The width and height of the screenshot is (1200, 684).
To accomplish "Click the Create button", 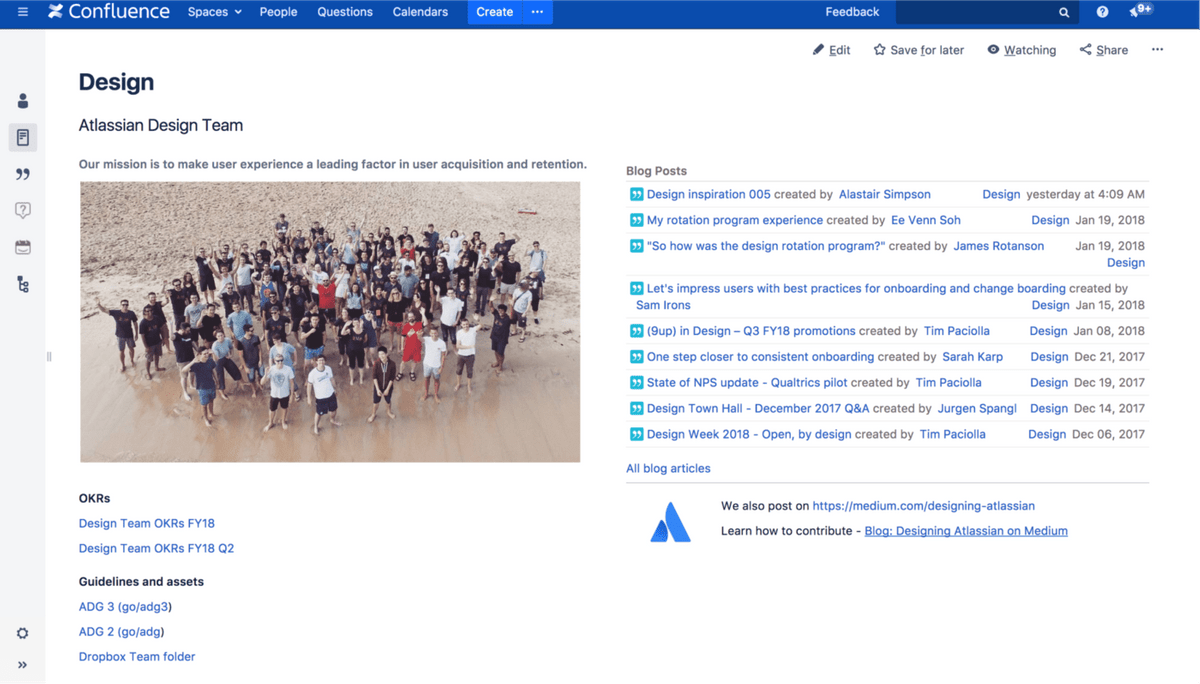I will [x=495, y=12].
